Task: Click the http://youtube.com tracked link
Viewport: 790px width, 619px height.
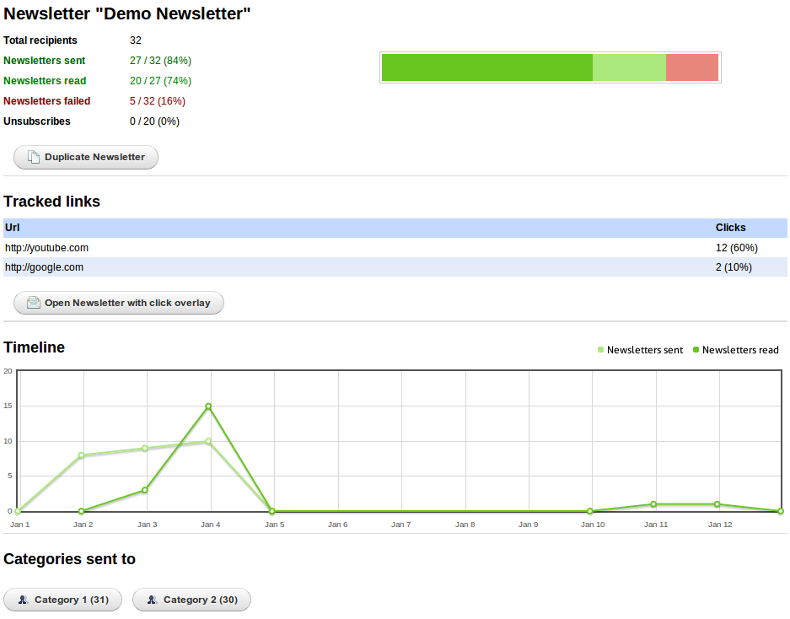Action: (47, 247)
